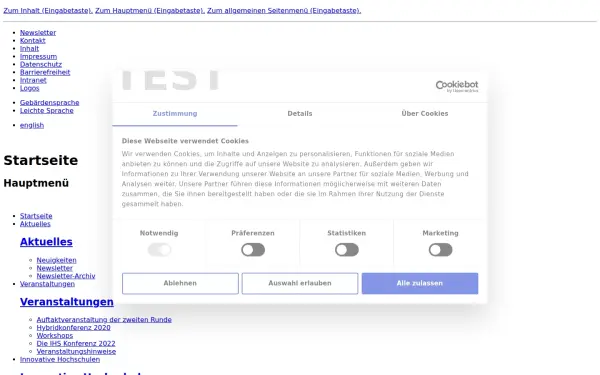Click the Cookiebot logo in dialog
The width and height of the screenshot is (600, 375).
tap(457, 86)
